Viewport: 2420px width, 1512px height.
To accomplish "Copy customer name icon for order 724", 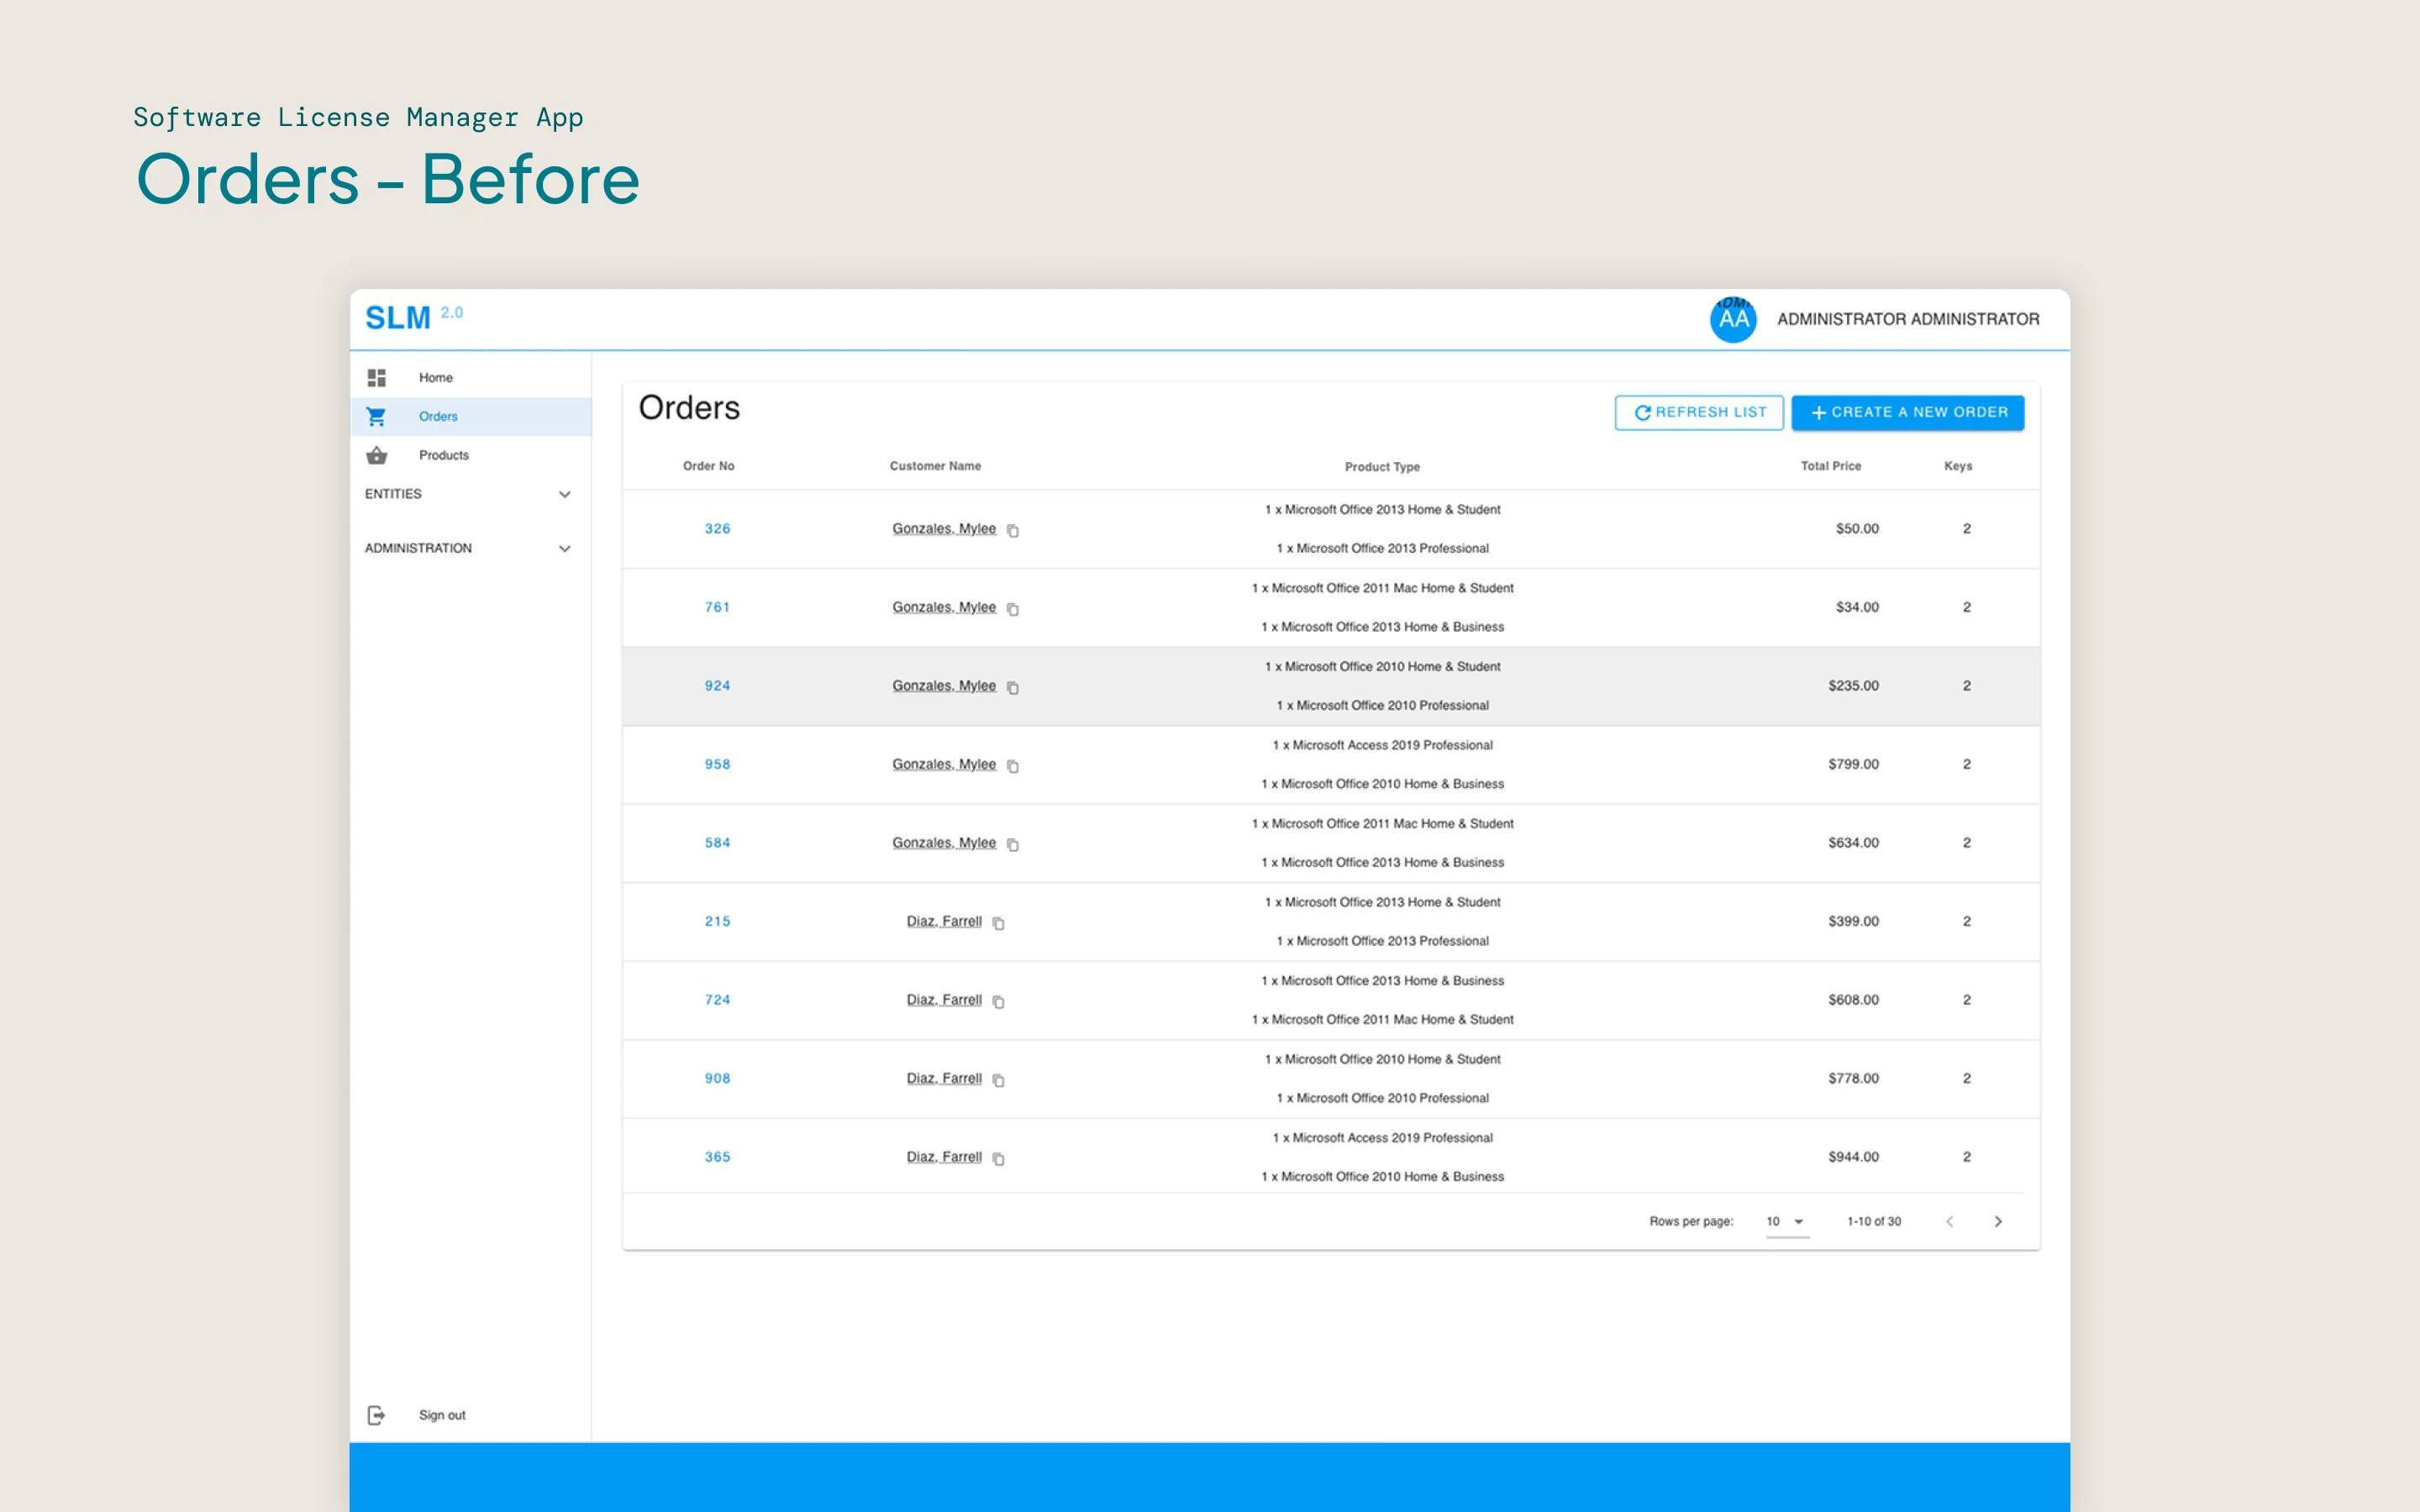I will click(x=999, y=1001).
